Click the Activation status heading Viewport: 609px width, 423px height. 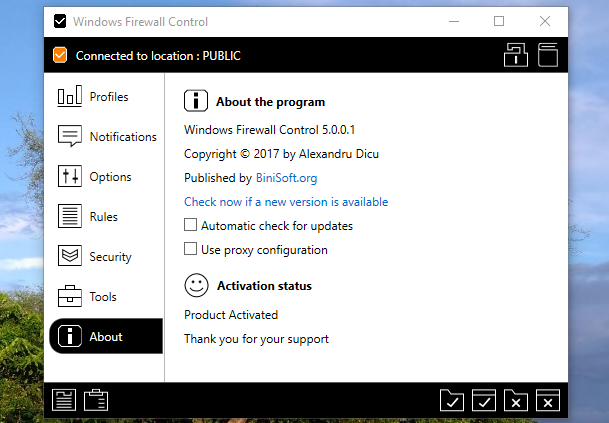[x=264, y=286]
